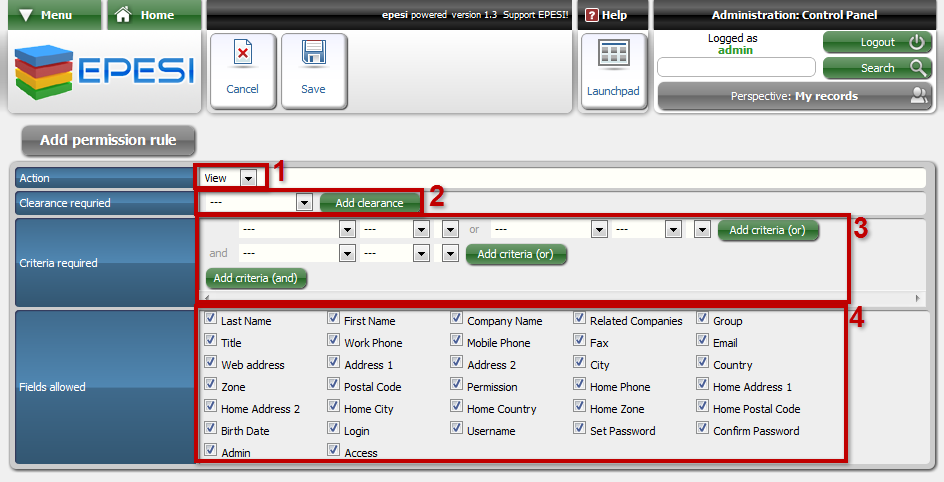Toggle the Company Name checkbox
The image size is (944, 482).
(456, 318)
